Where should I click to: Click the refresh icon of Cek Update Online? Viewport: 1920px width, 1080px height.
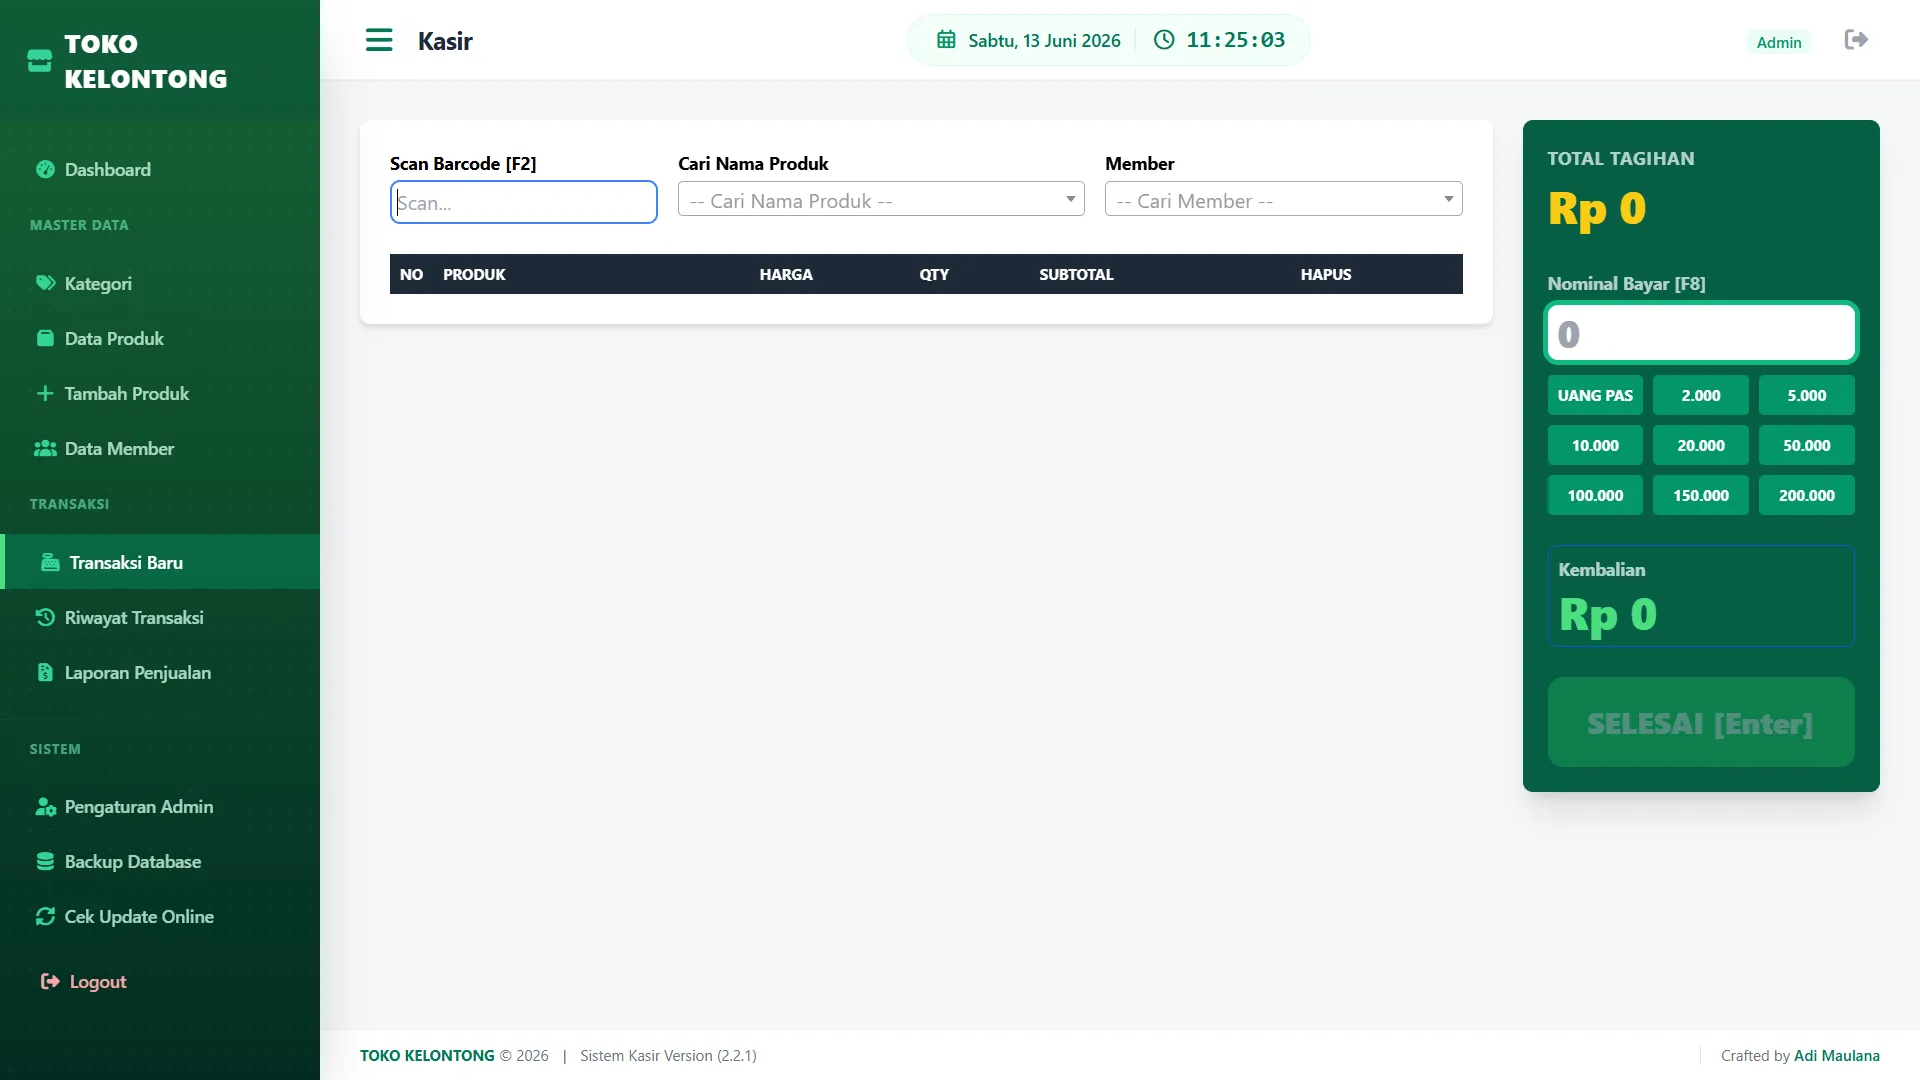[x=45, y=916]
